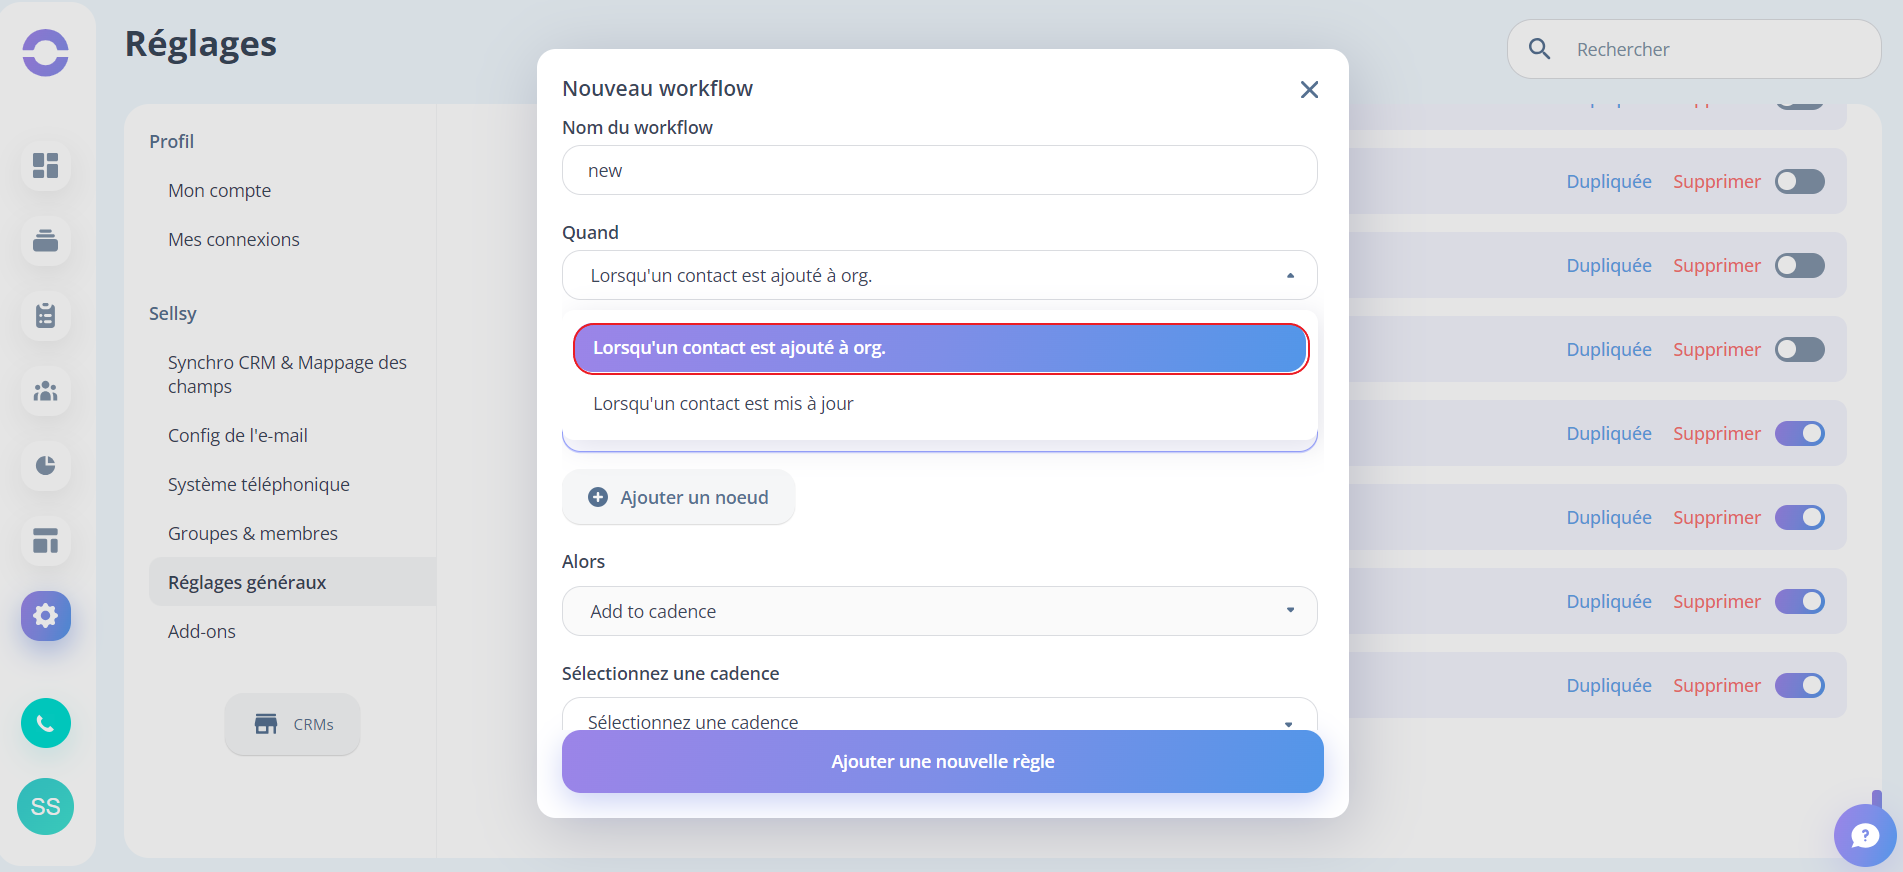This screenshot has height=872, width=1903.
Task: Open the green phone dialer icon
Action: tap(46, 723)
